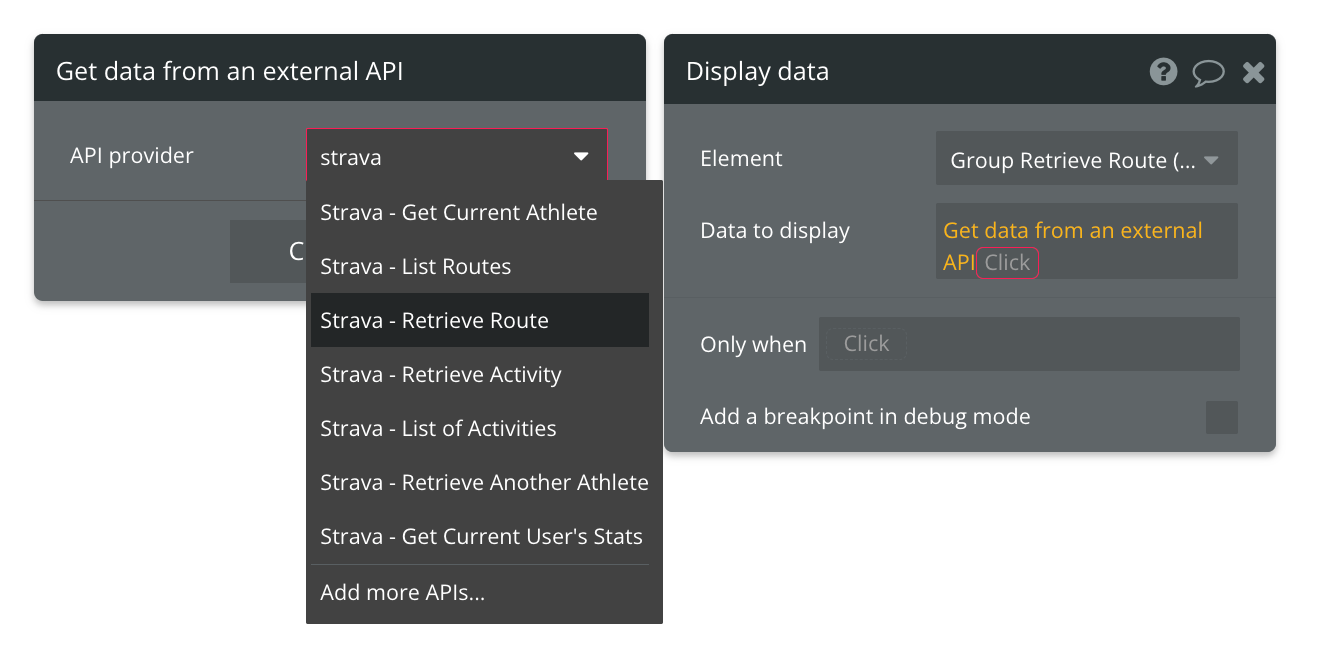Open the API provider dropdown arrow
The image size is (1322, 652).
tap(581, 157)
